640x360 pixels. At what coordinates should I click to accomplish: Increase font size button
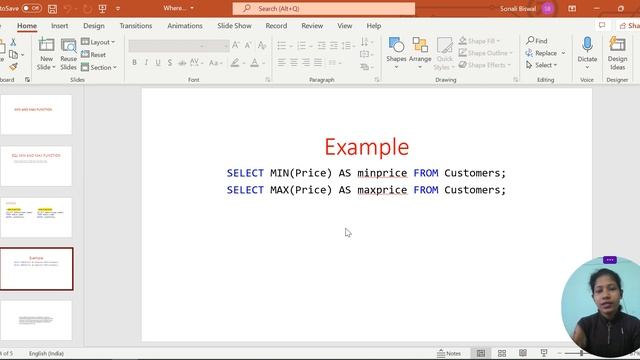click(x=236, y=45)
